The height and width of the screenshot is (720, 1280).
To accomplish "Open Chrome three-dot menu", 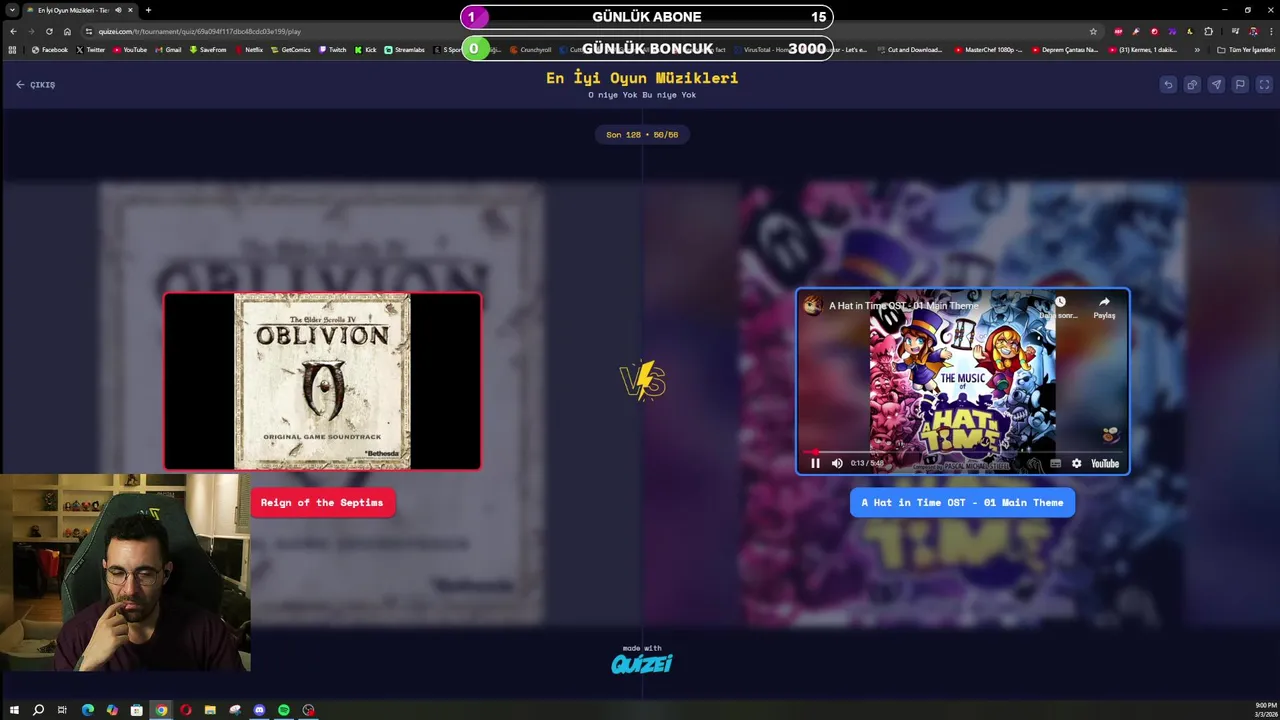I will pyautogui.click(x=1270, y=31).
